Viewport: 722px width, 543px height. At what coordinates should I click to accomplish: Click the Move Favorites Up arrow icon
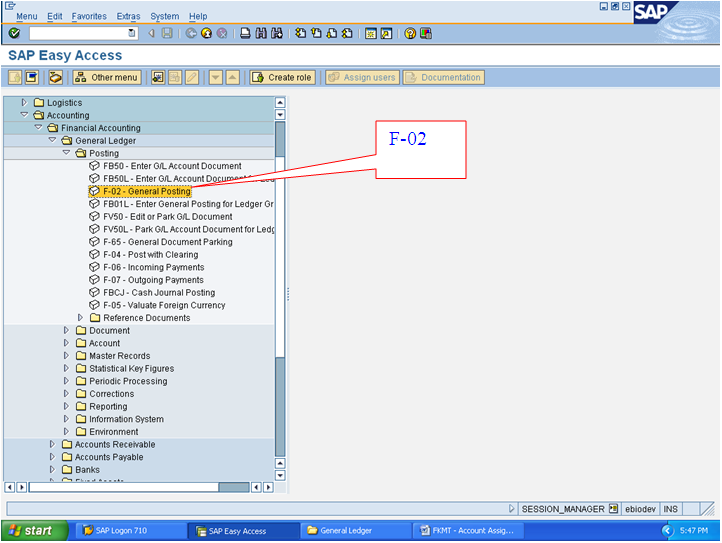(233, 77)
